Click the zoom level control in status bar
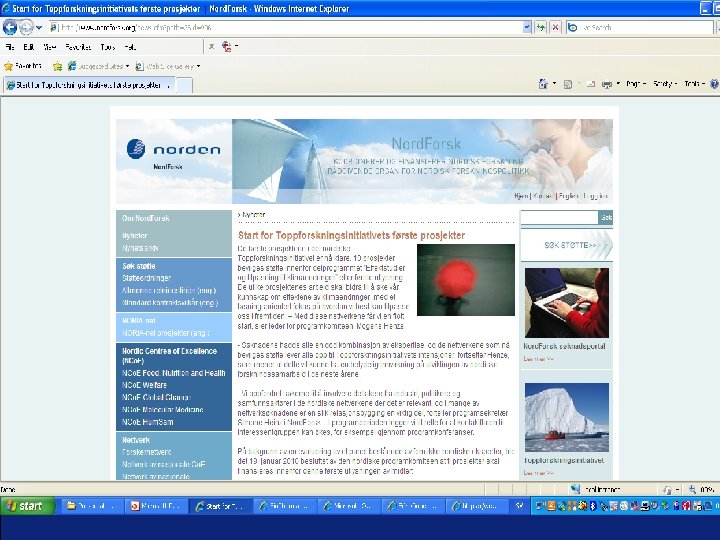Image resolution: width=720 pixels, height=540 pixels. click(x=702, y=490)
